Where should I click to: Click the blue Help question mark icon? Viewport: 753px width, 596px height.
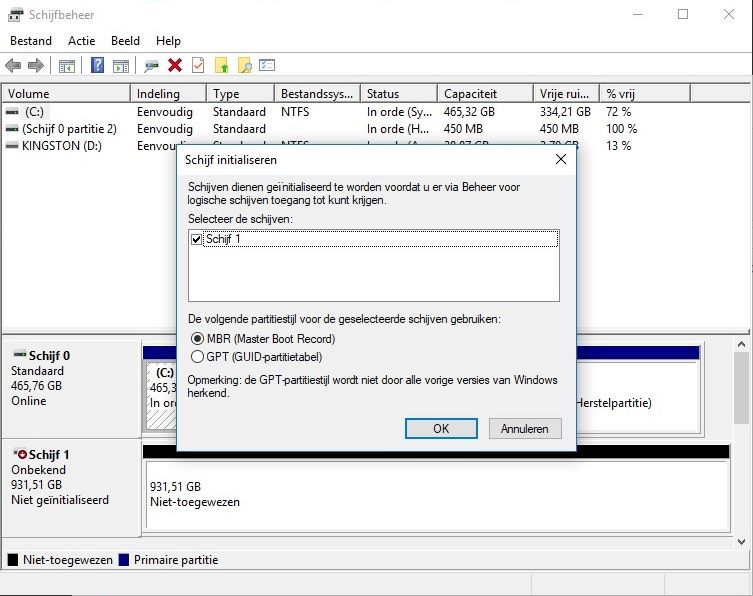(x=98, y=65)
